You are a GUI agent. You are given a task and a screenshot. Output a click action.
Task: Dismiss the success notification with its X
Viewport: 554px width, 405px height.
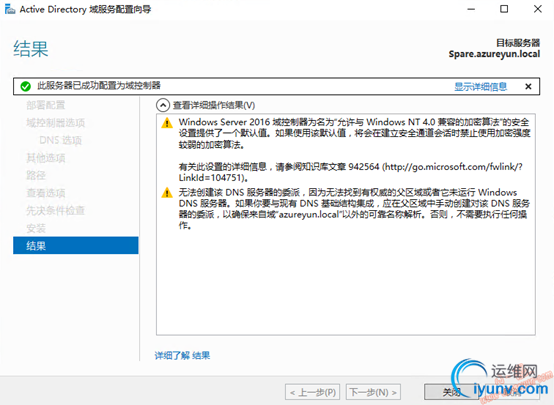tap(528, 86)
